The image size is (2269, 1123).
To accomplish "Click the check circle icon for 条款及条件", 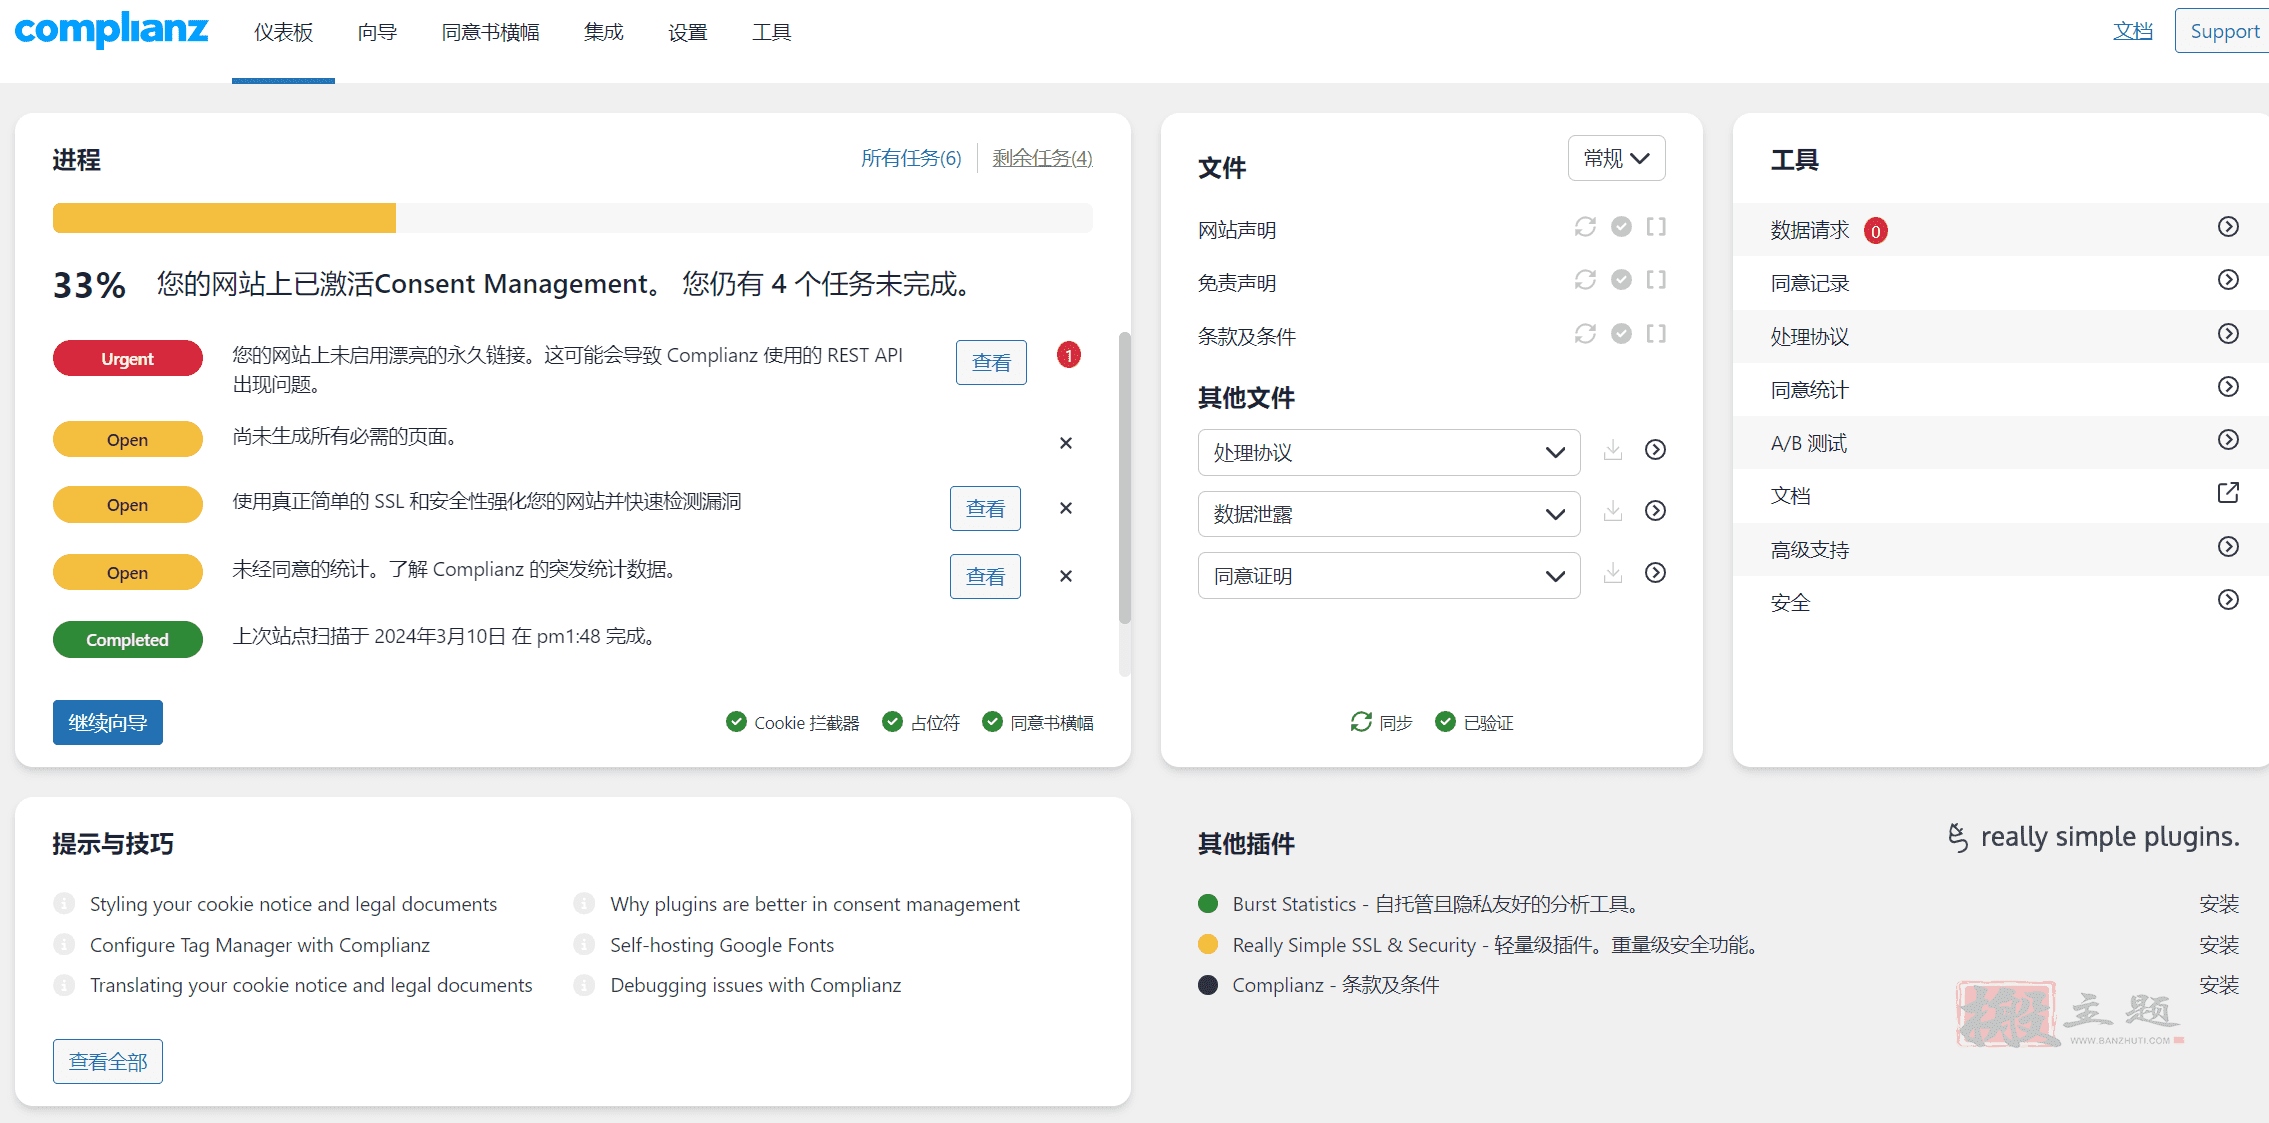I will pos(1621,333).
